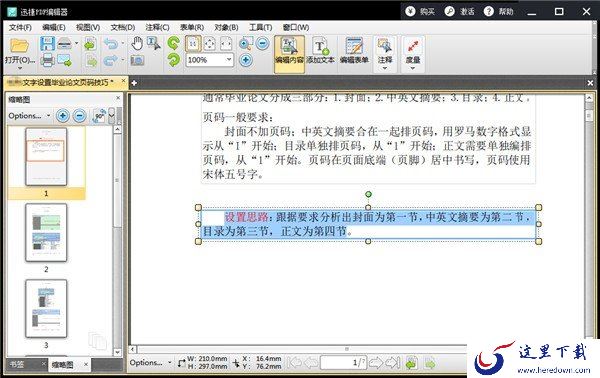600x378 pixels.
Task: Open the 文件(F) menu
Action: point(20,28)
